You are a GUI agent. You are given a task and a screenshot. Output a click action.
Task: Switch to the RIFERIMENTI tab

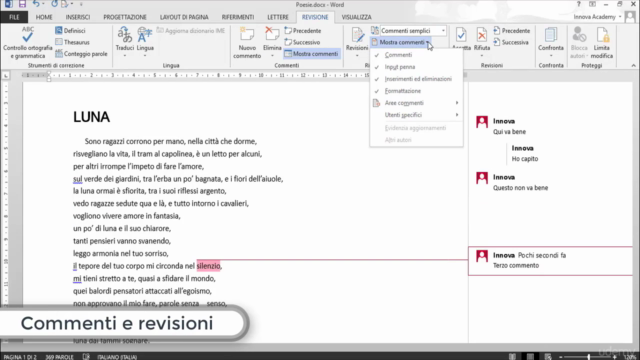coord(238,17)
